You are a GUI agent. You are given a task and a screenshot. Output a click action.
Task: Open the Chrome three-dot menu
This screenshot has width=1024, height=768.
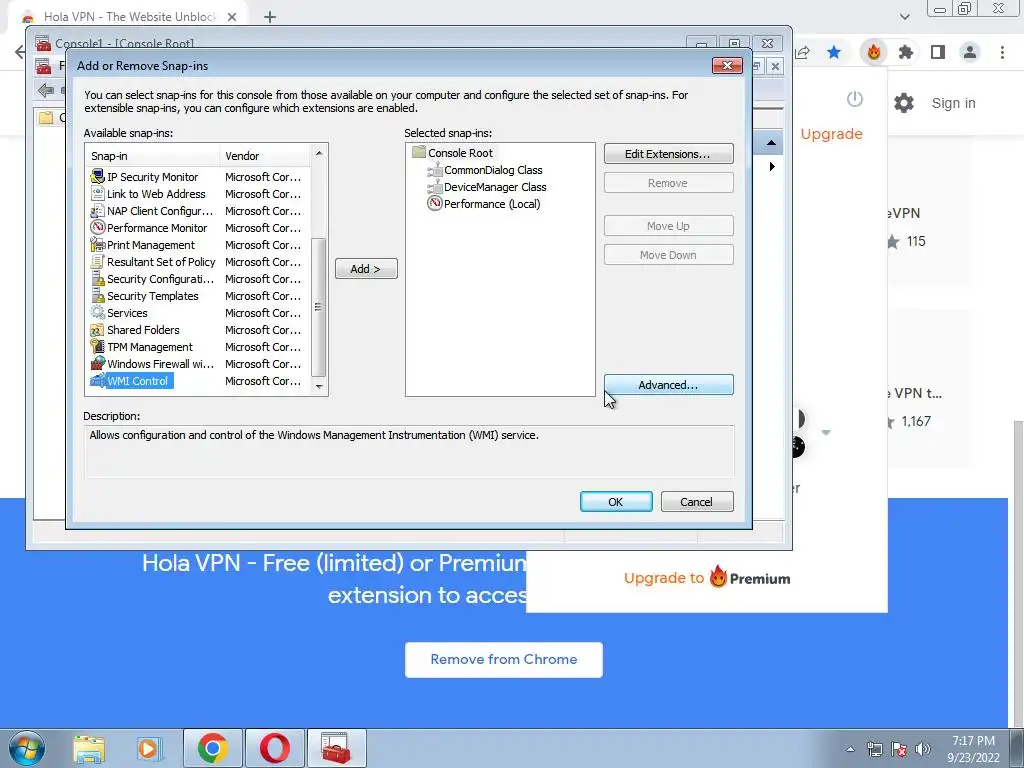pyautogui.click(x=1002, y=52)
